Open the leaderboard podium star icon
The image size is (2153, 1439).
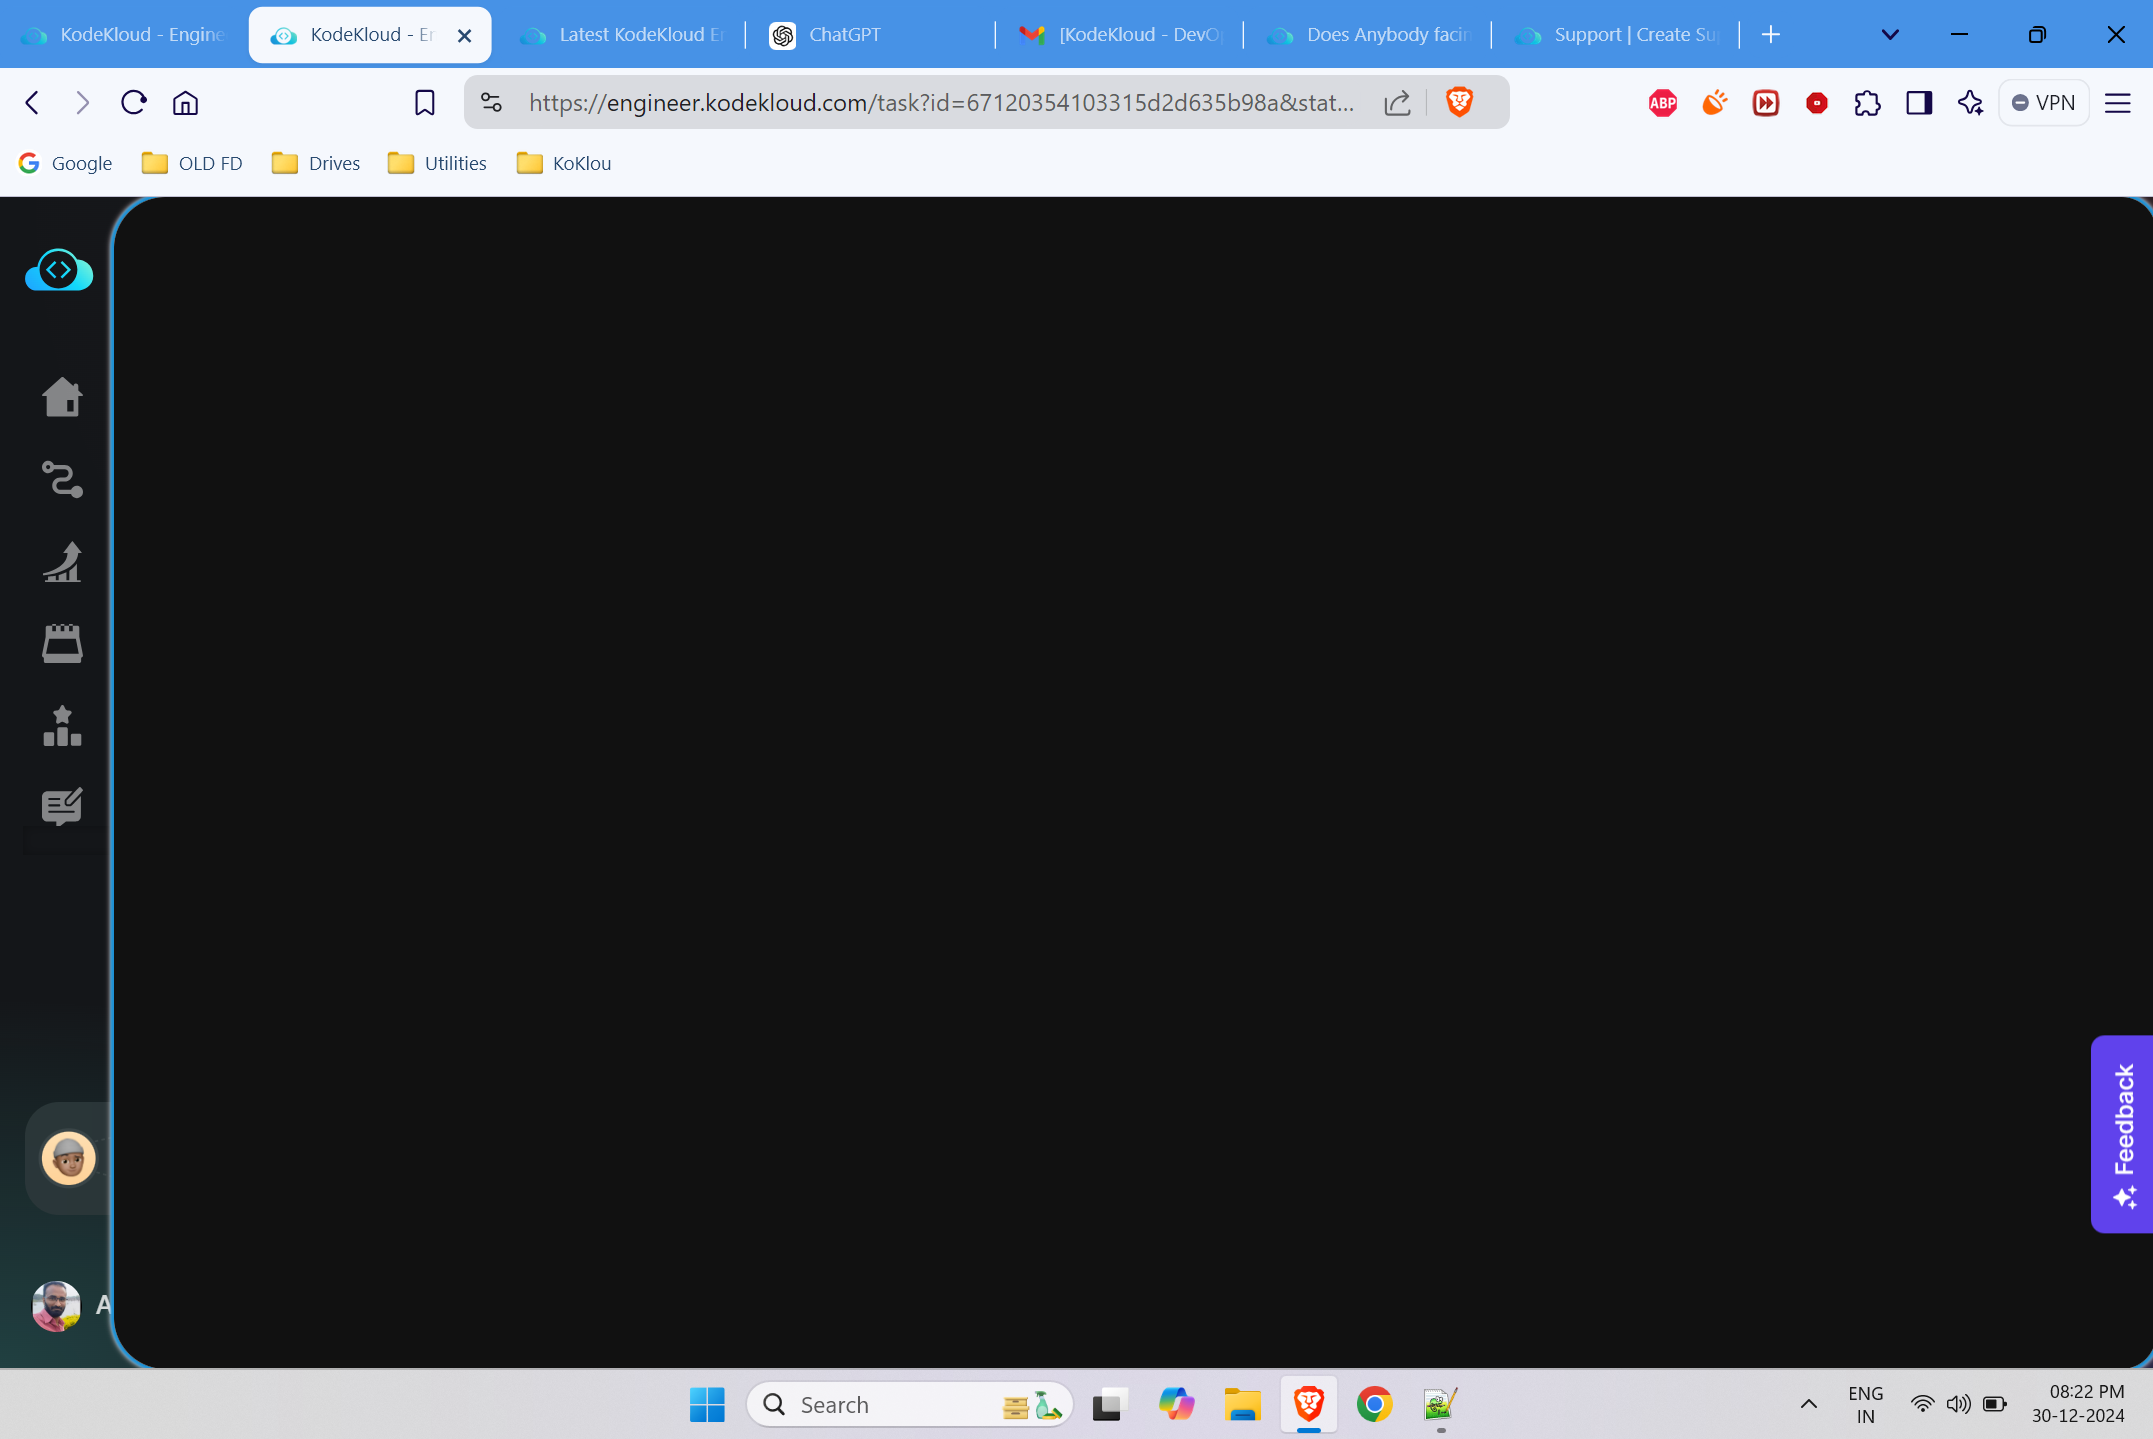point(62,726)
